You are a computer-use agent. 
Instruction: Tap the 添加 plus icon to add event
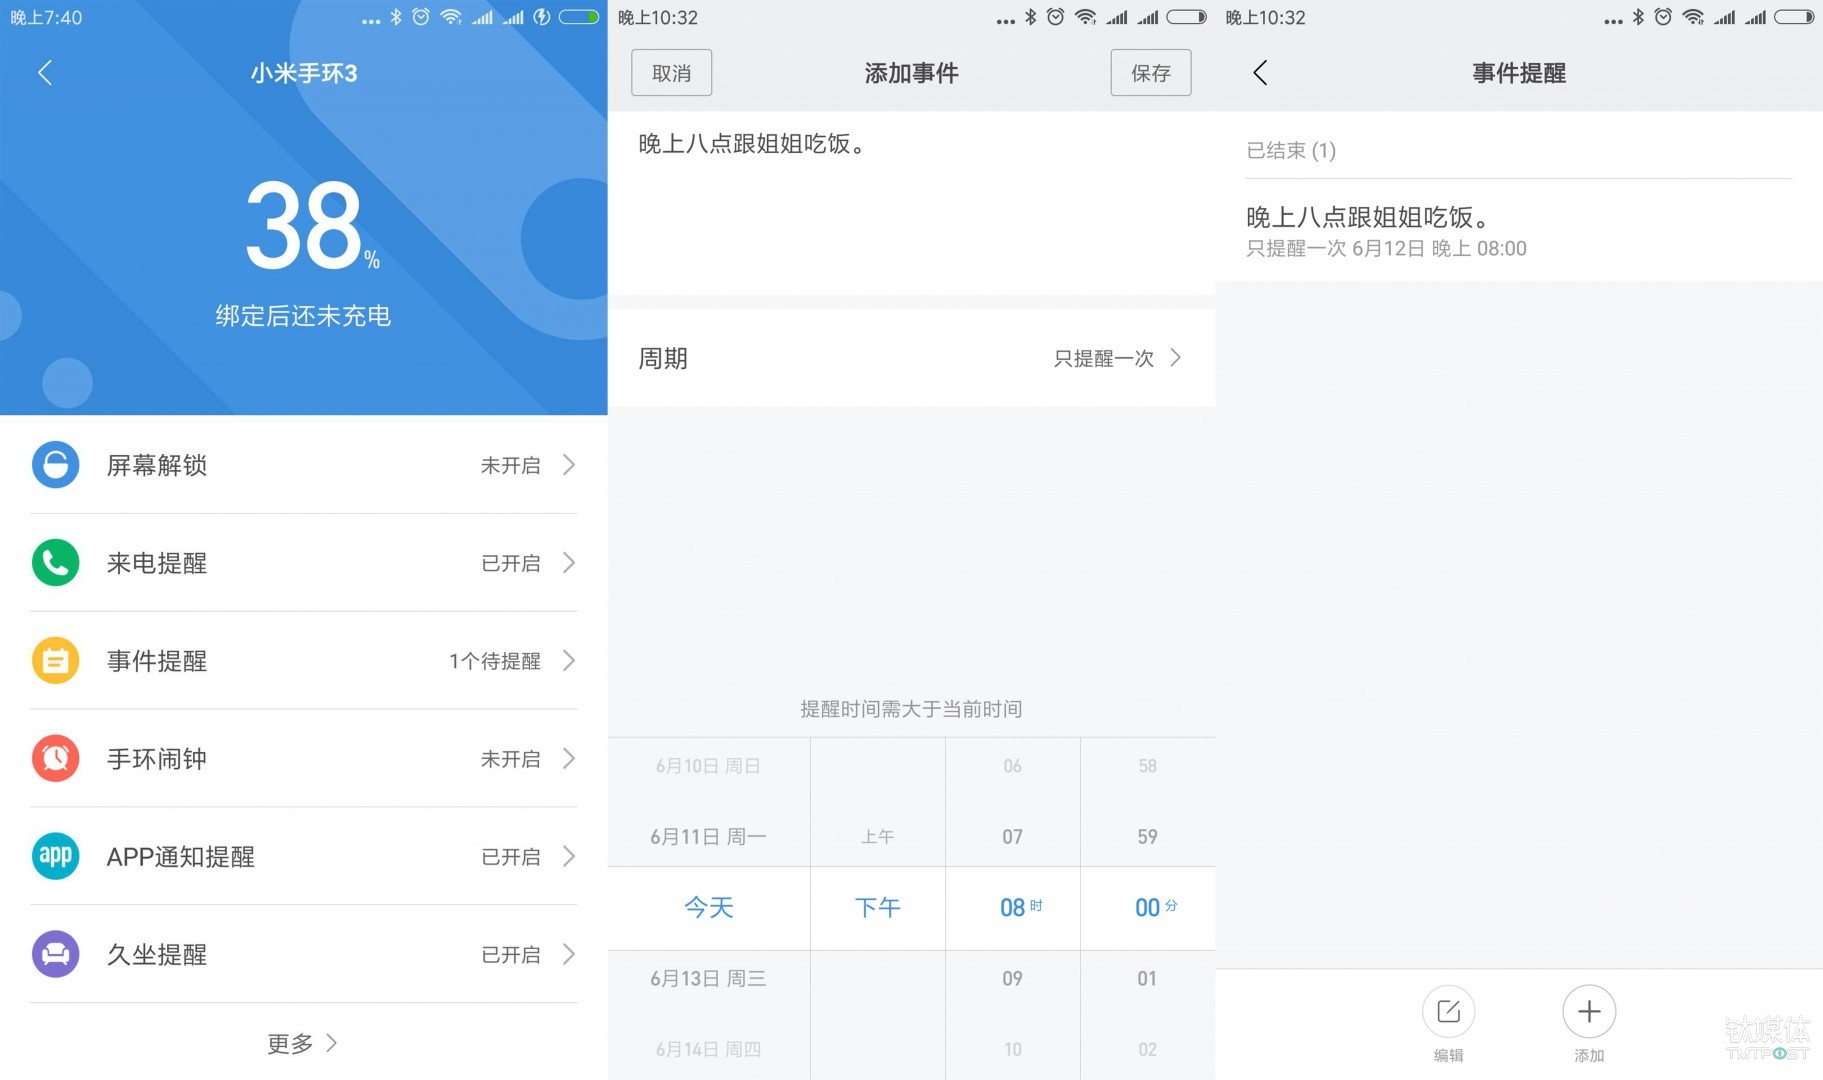[x=1589, y=1012]
